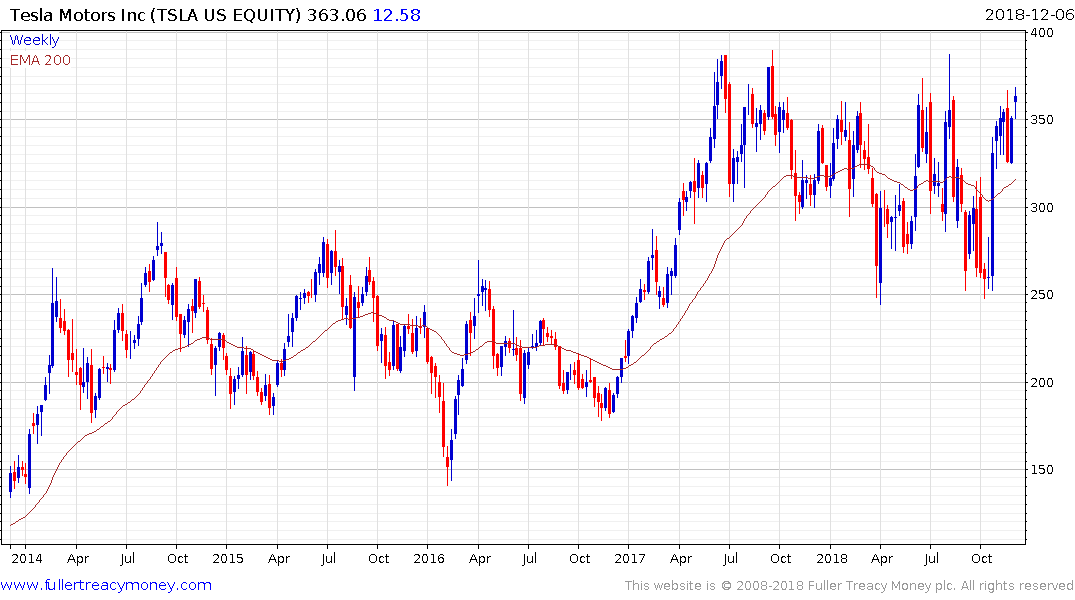The width and height of the screenshot is (1075, 600).
Task: Click the 2016 year axis label
Action: click(x=428, y=558)
